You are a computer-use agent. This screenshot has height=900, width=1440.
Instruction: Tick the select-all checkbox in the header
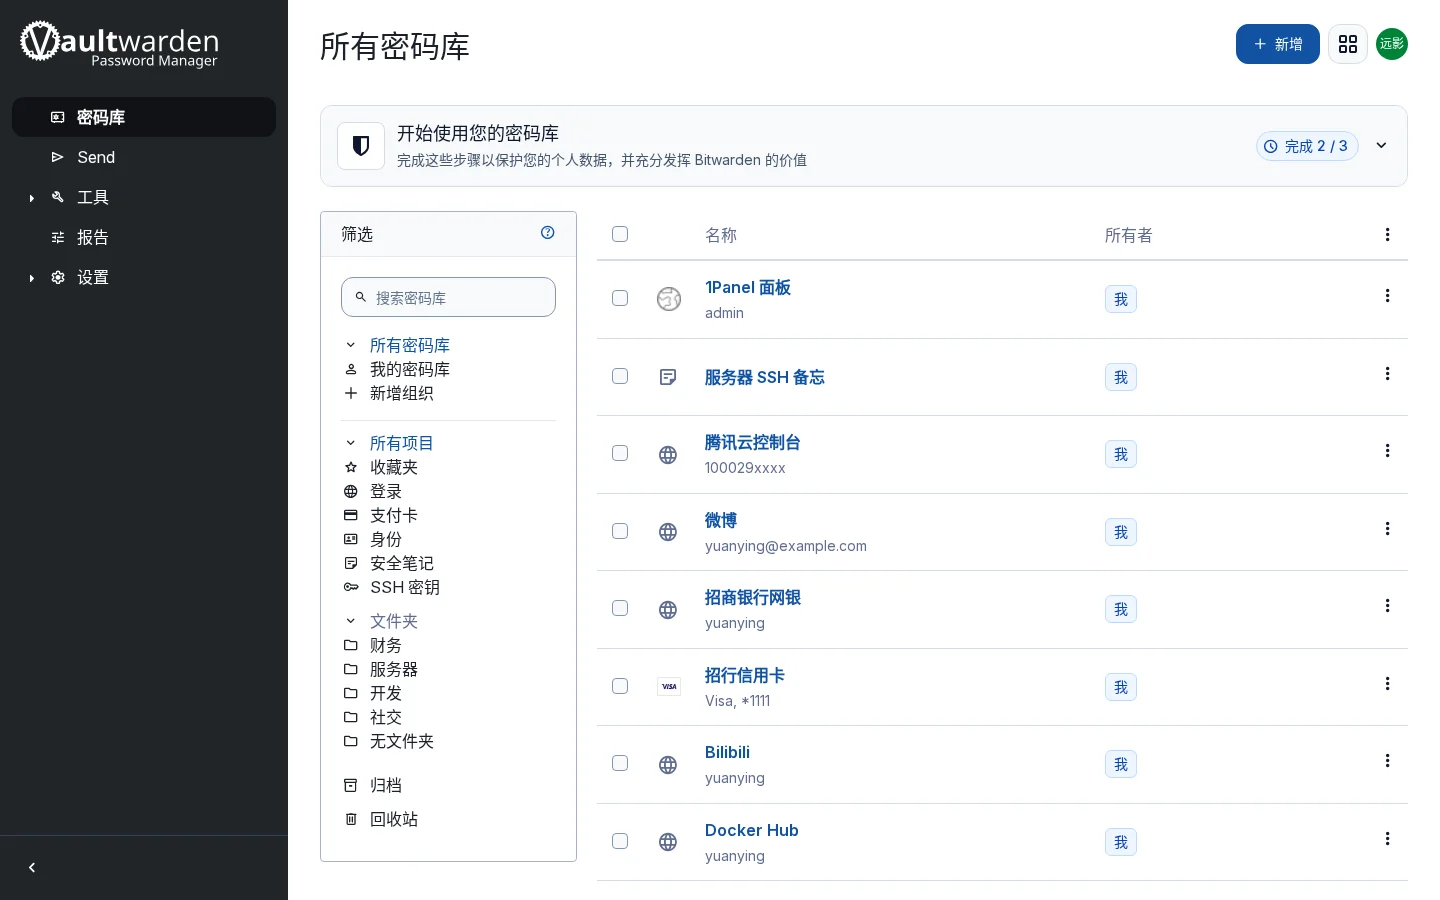click(620, 234)
